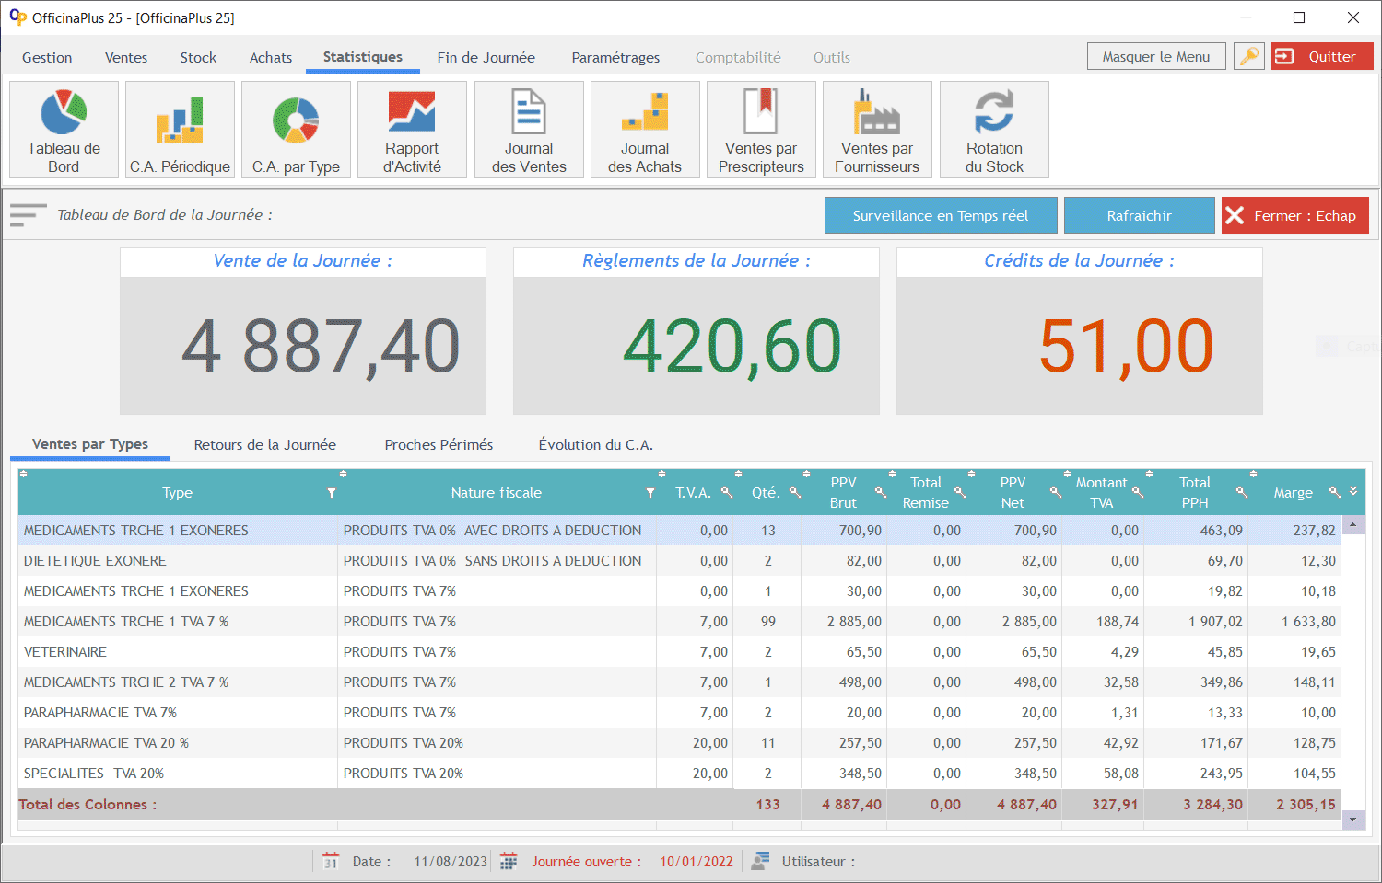Show the Rotation du Stock report
Viewport: 1382px width, 883px height.
pyautogui.click(x=994, y=130)
